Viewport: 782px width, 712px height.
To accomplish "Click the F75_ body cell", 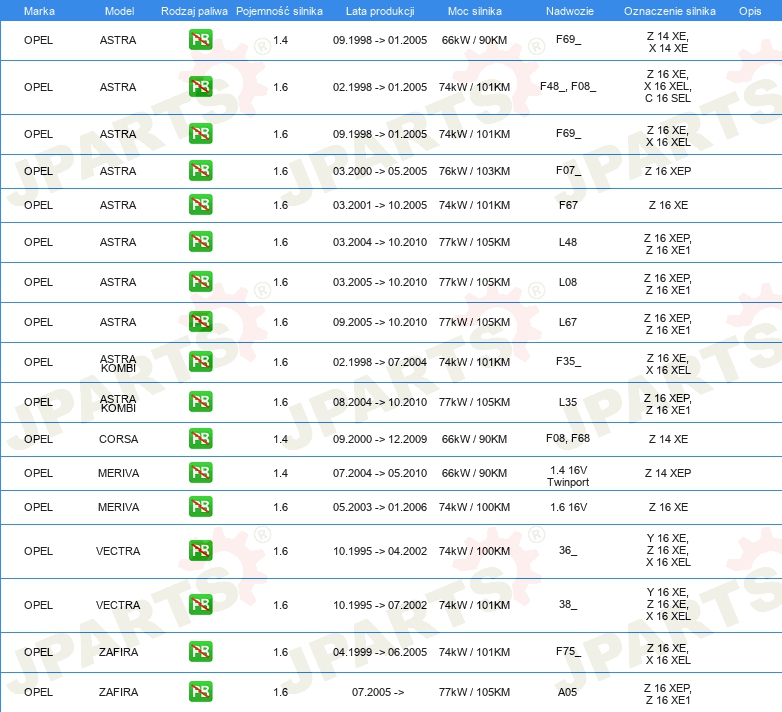I will pyautogui.click(x=568, y=652).
